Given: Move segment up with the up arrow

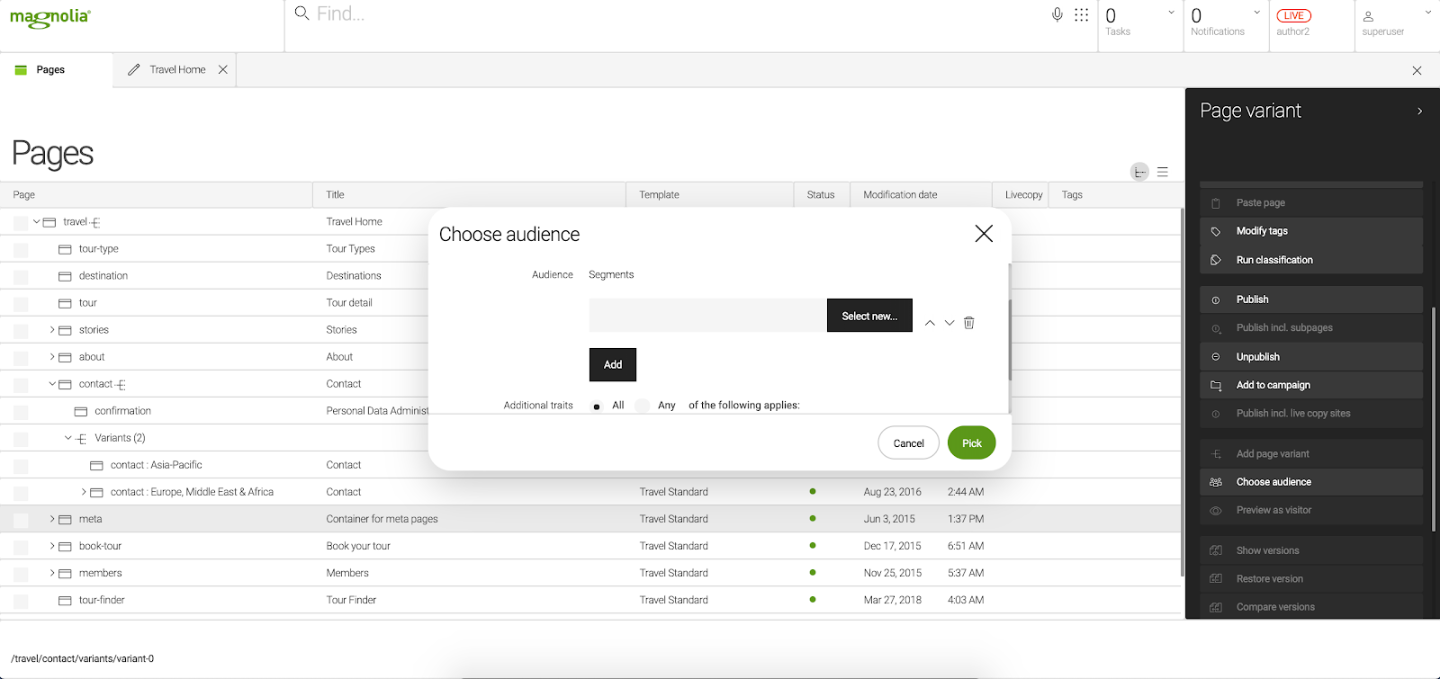Looking at the screenshot, I should point(930,323).
